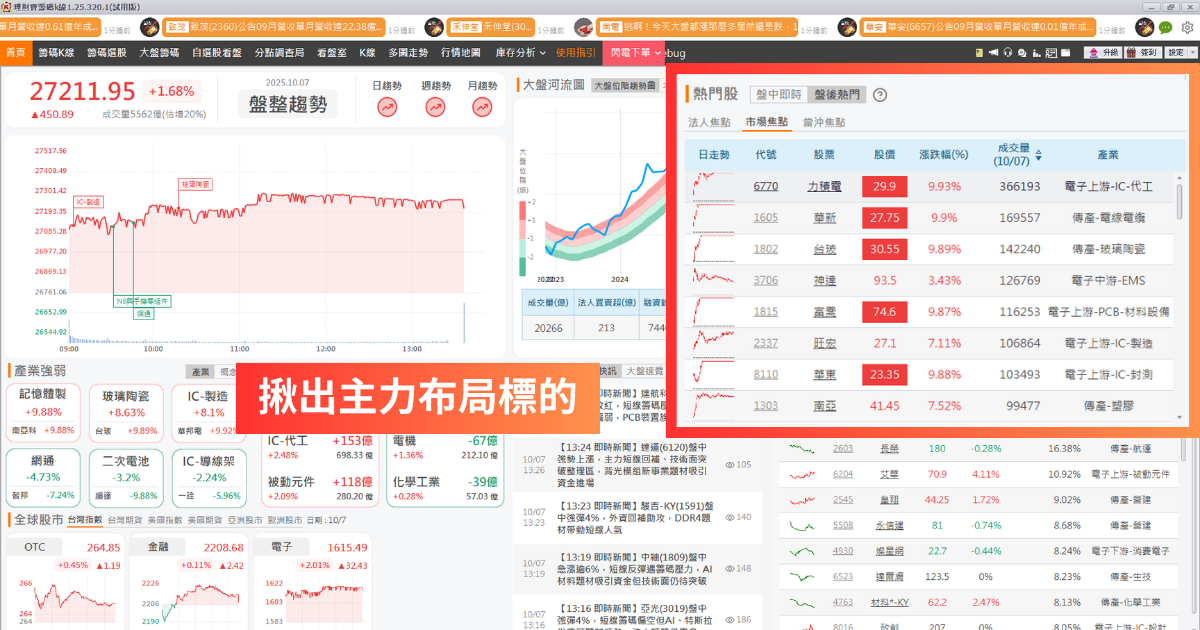Screen dimensions: 1200x630
Task: Click the 月趨勢 trend arrow icon
Action: pyautogui.click(x=483, y=107)
